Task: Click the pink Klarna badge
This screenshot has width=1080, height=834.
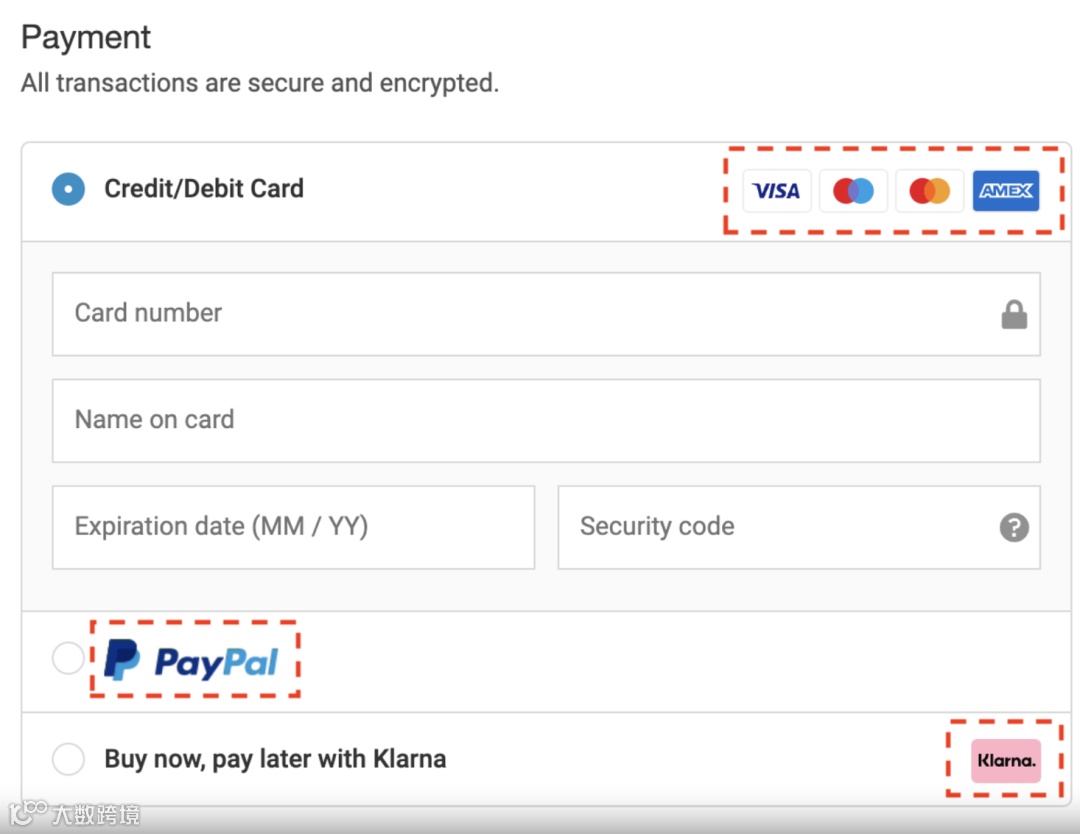Action: [x=1005, y=761]
